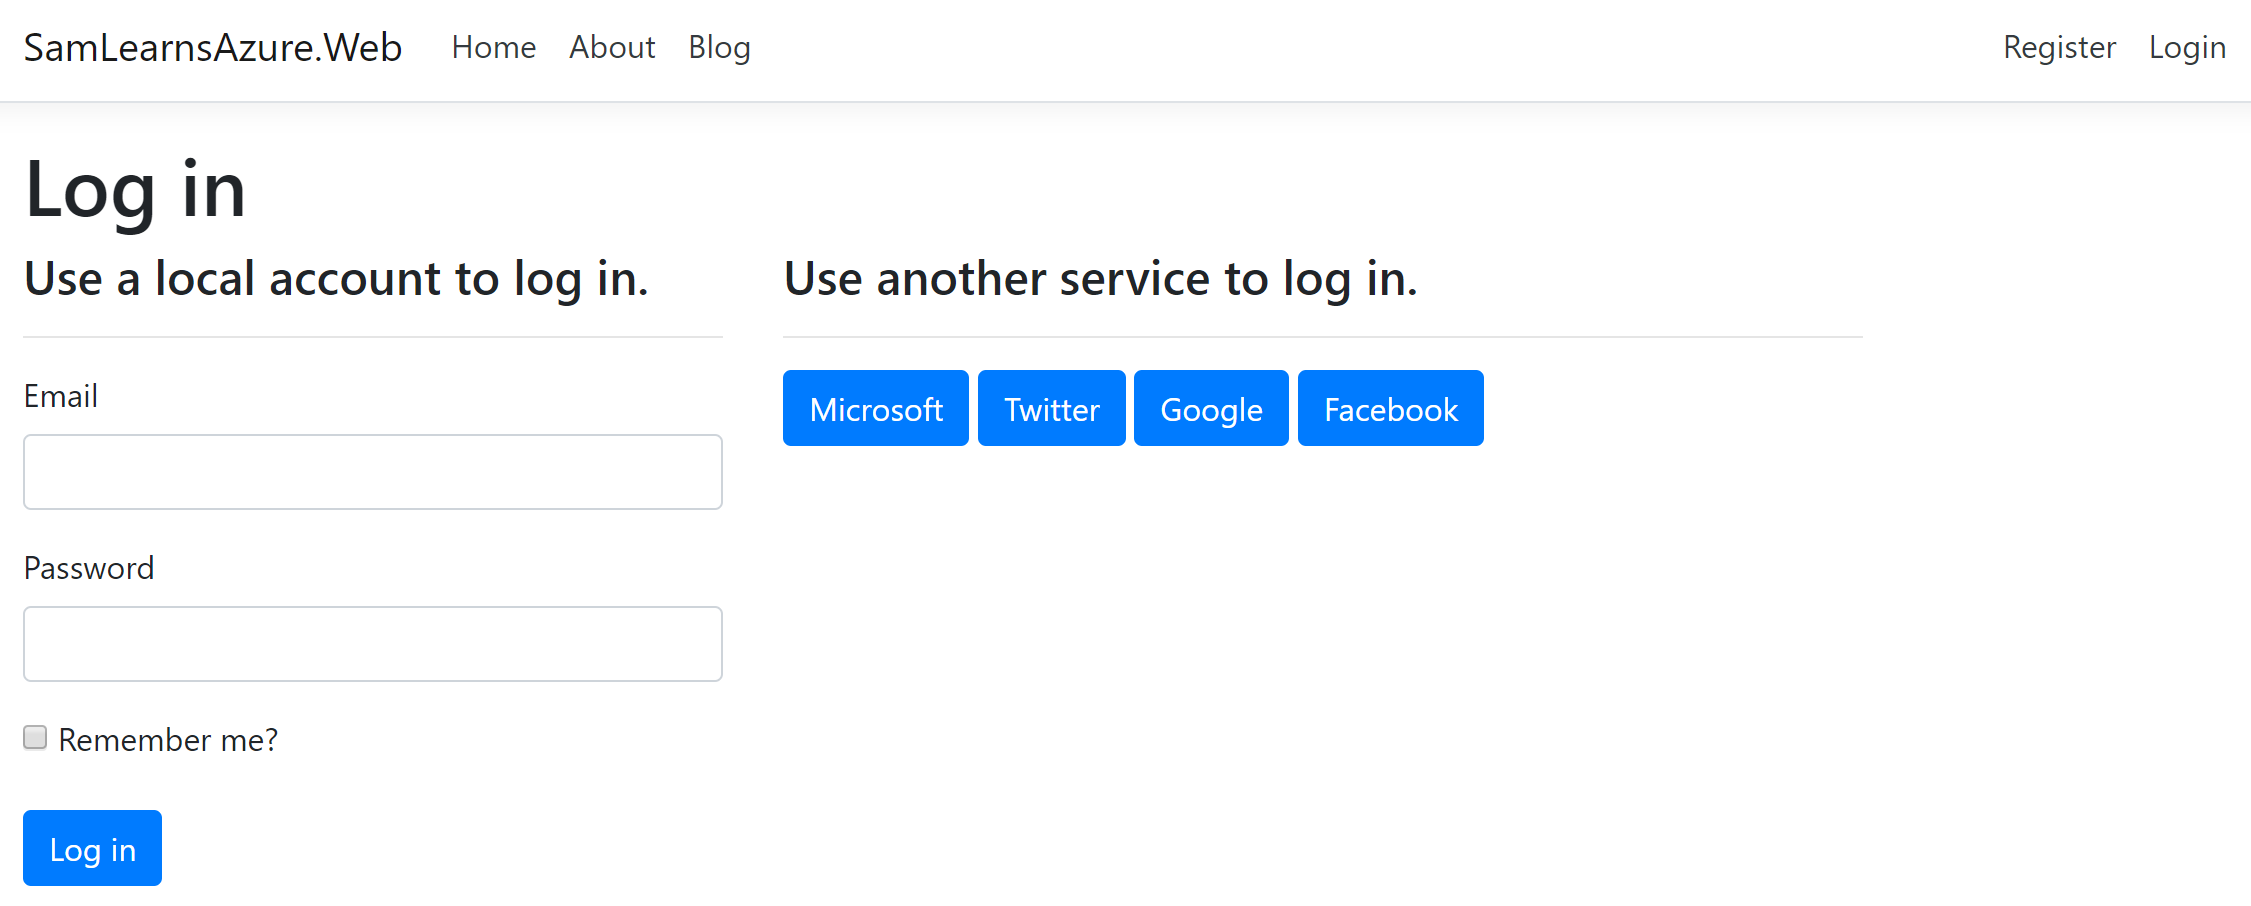Screen dimensions: 2251x906
Task: Navigate to the Blog section
Action: [x=719, y=48]
